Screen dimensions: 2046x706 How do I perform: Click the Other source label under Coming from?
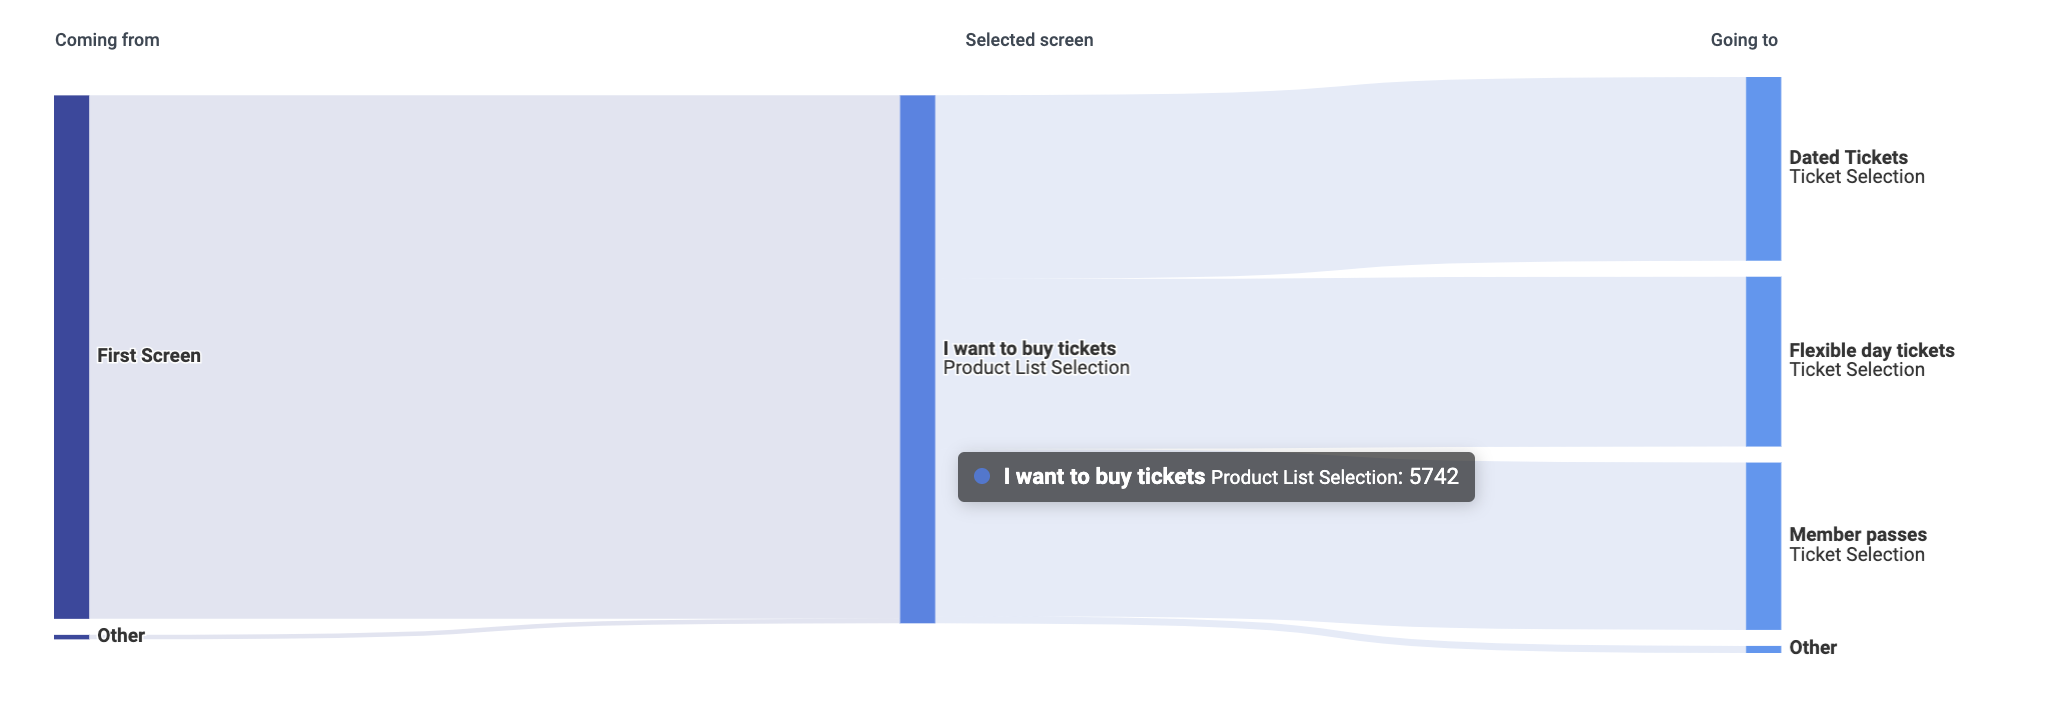point(121,636)
